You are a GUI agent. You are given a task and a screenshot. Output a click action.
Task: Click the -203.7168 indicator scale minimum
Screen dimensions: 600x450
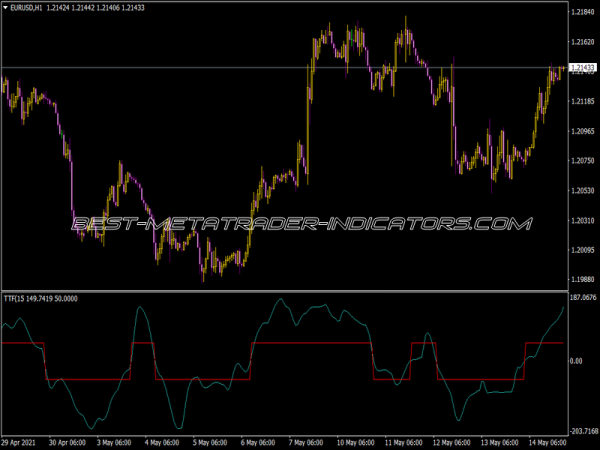click(581, 430)
